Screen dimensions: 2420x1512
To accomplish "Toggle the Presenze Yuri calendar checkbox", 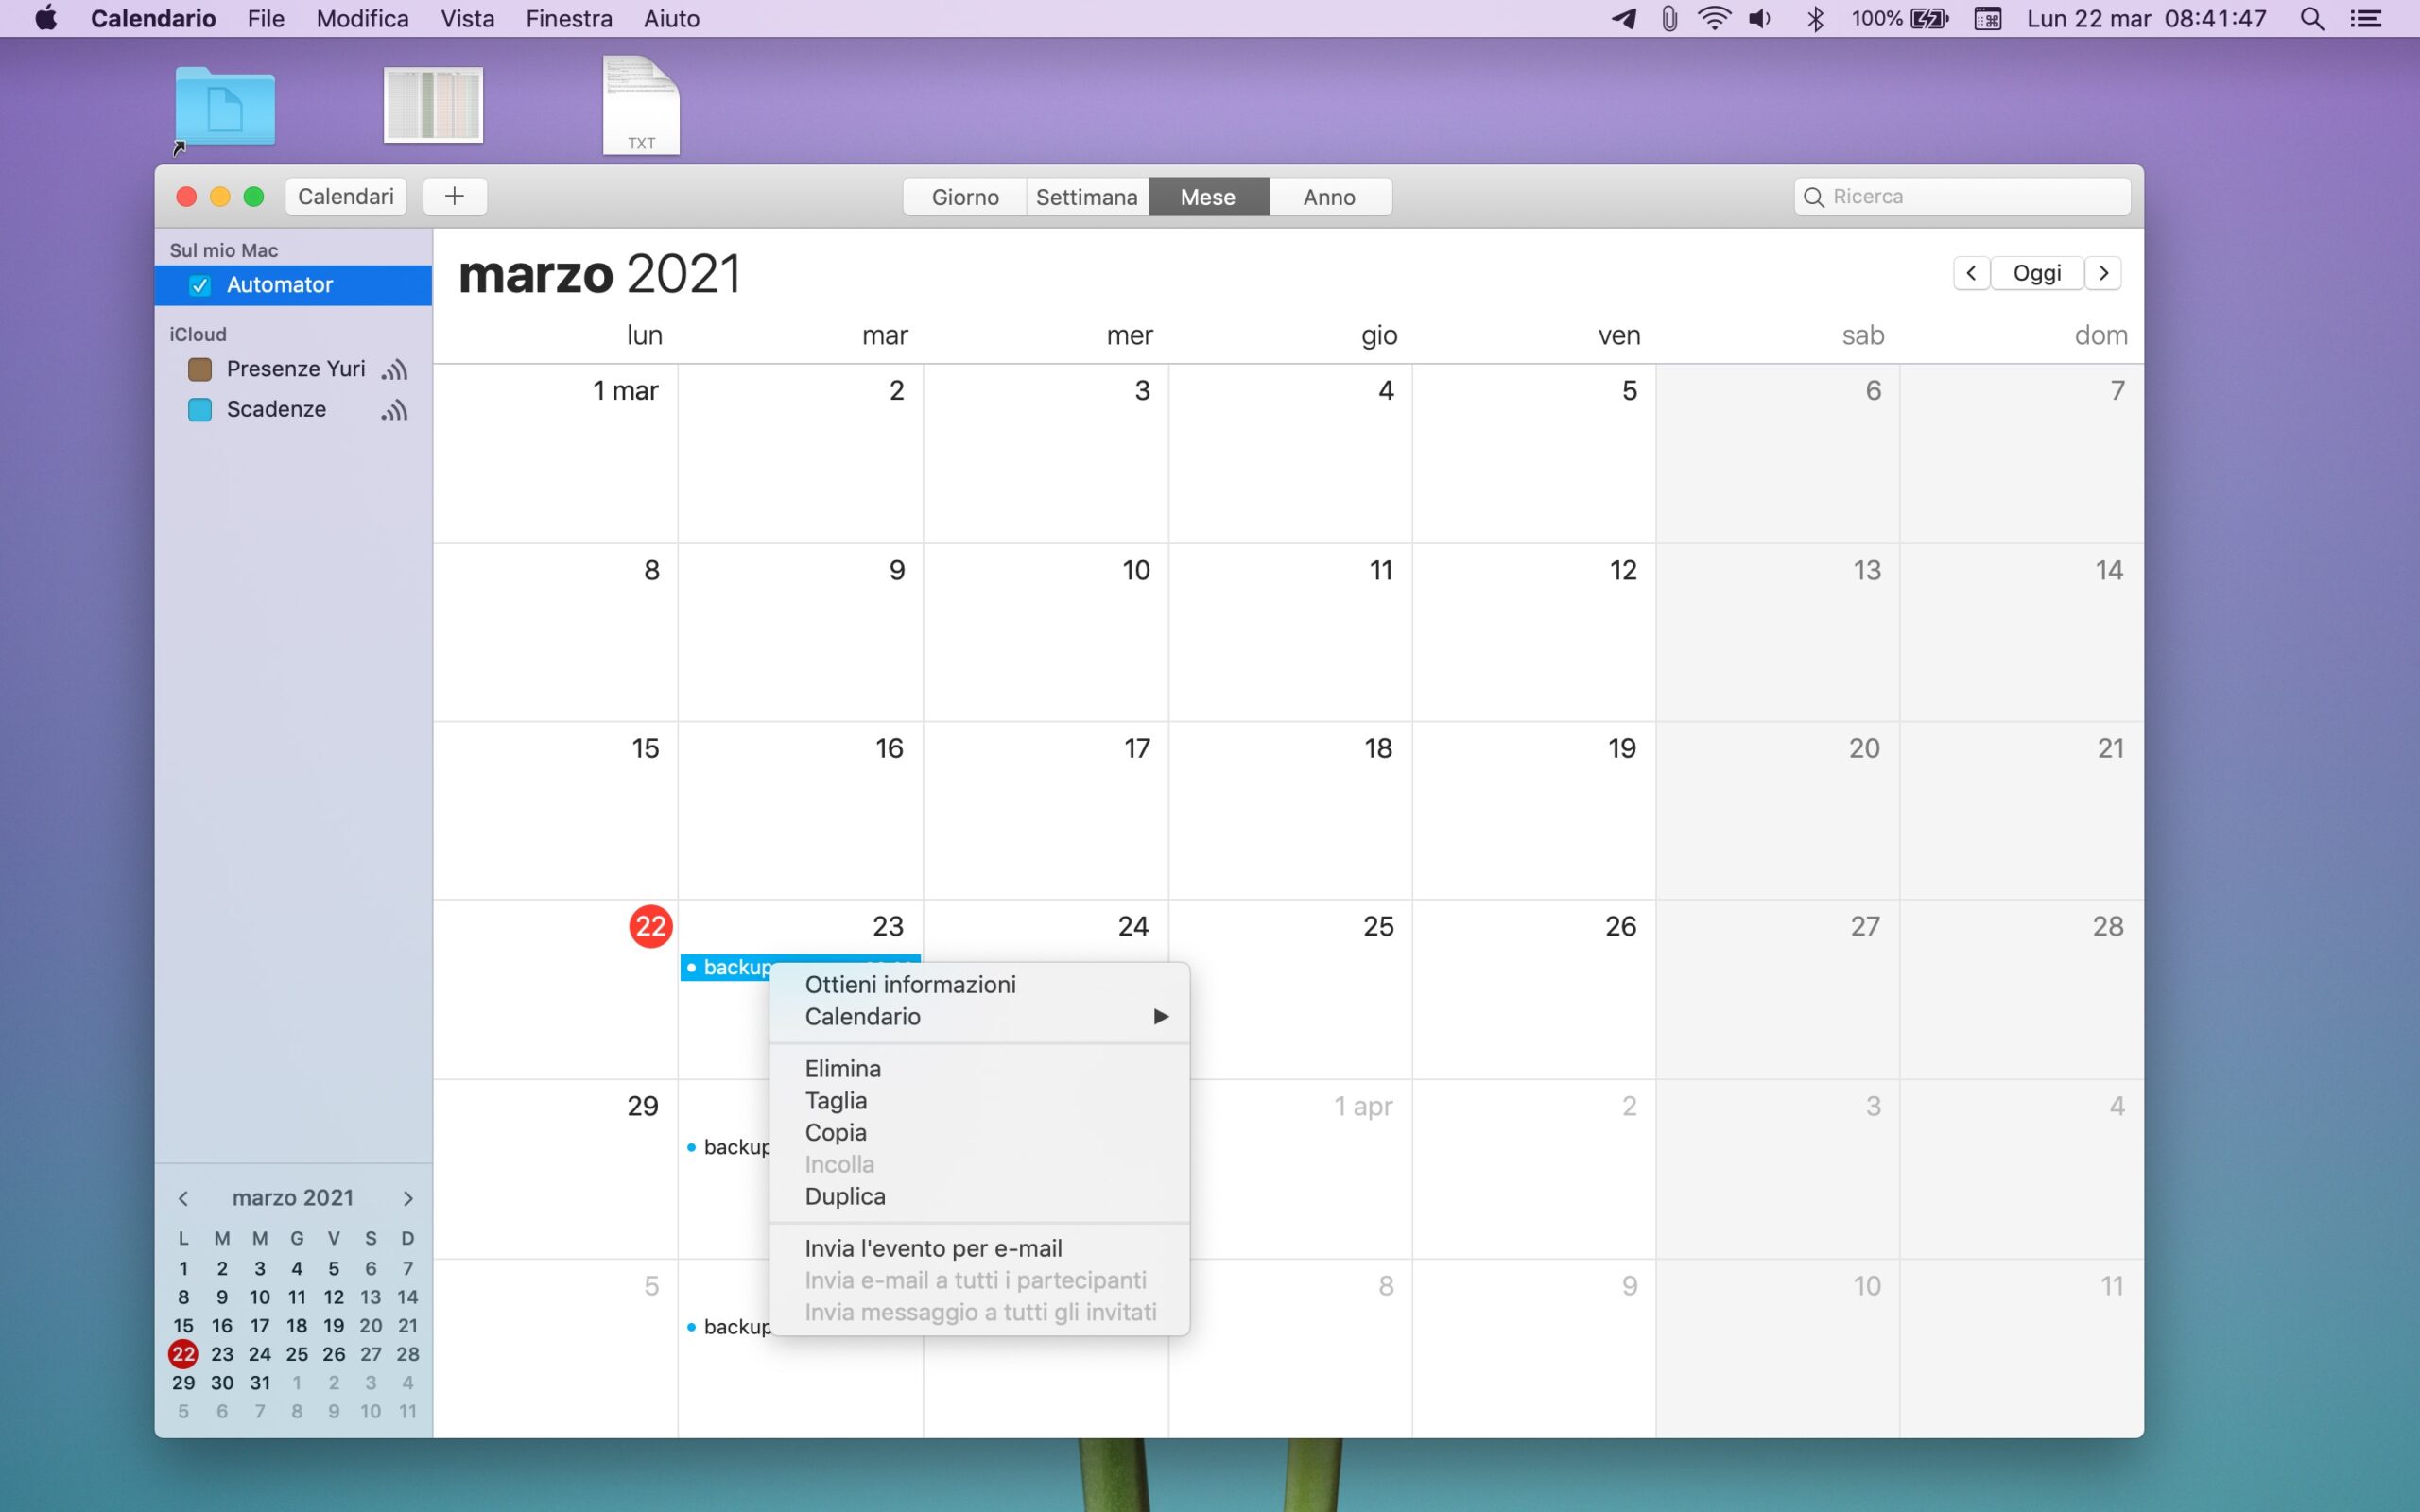I will tap(200, 369).
